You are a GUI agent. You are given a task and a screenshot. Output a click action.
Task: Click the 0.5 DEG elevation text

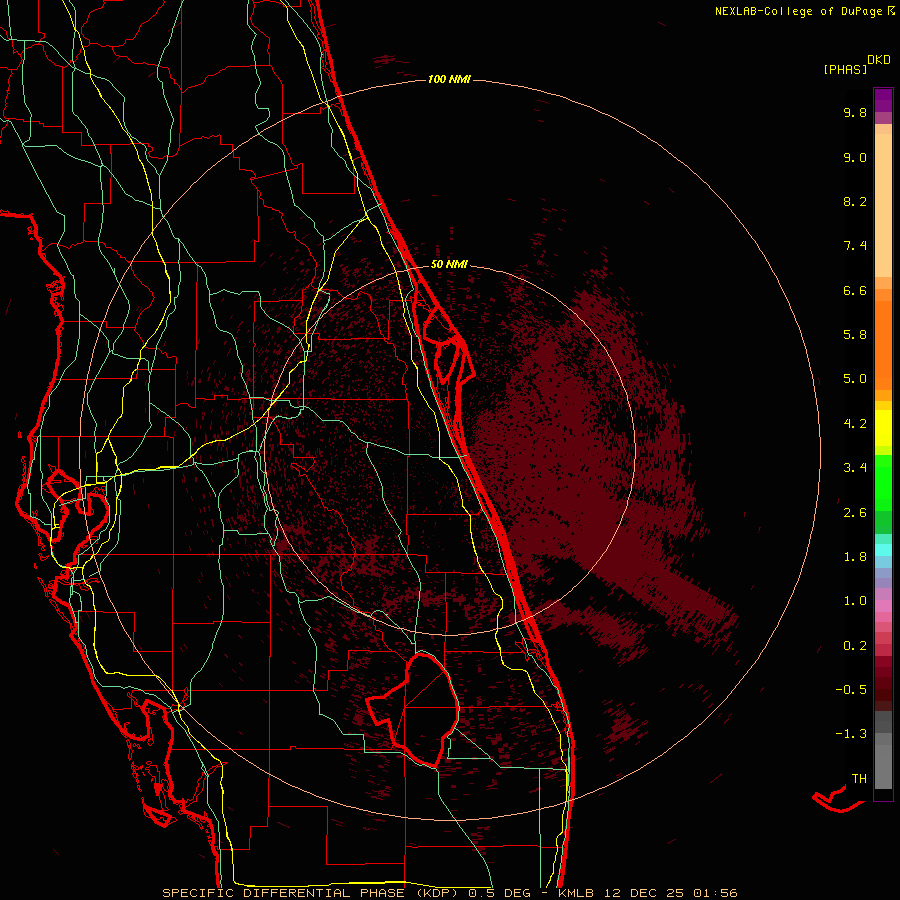(x=497, y=893)
